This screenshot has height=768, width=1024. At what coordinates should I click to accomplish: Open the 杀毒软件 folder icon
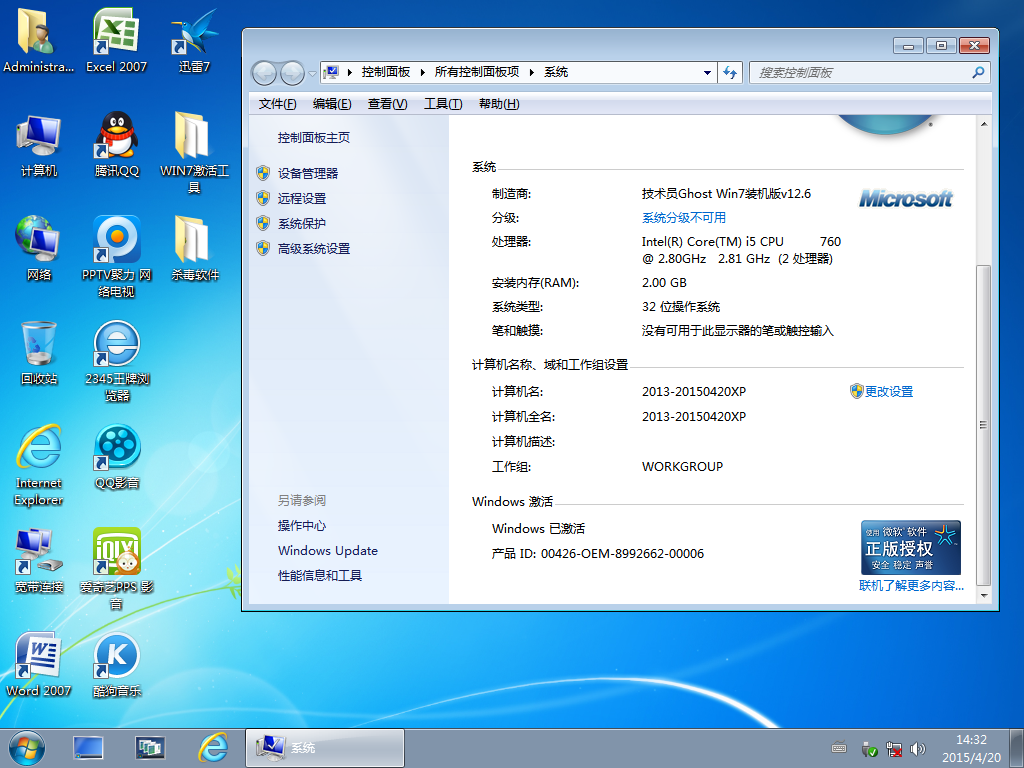click(x=194, y=249)
